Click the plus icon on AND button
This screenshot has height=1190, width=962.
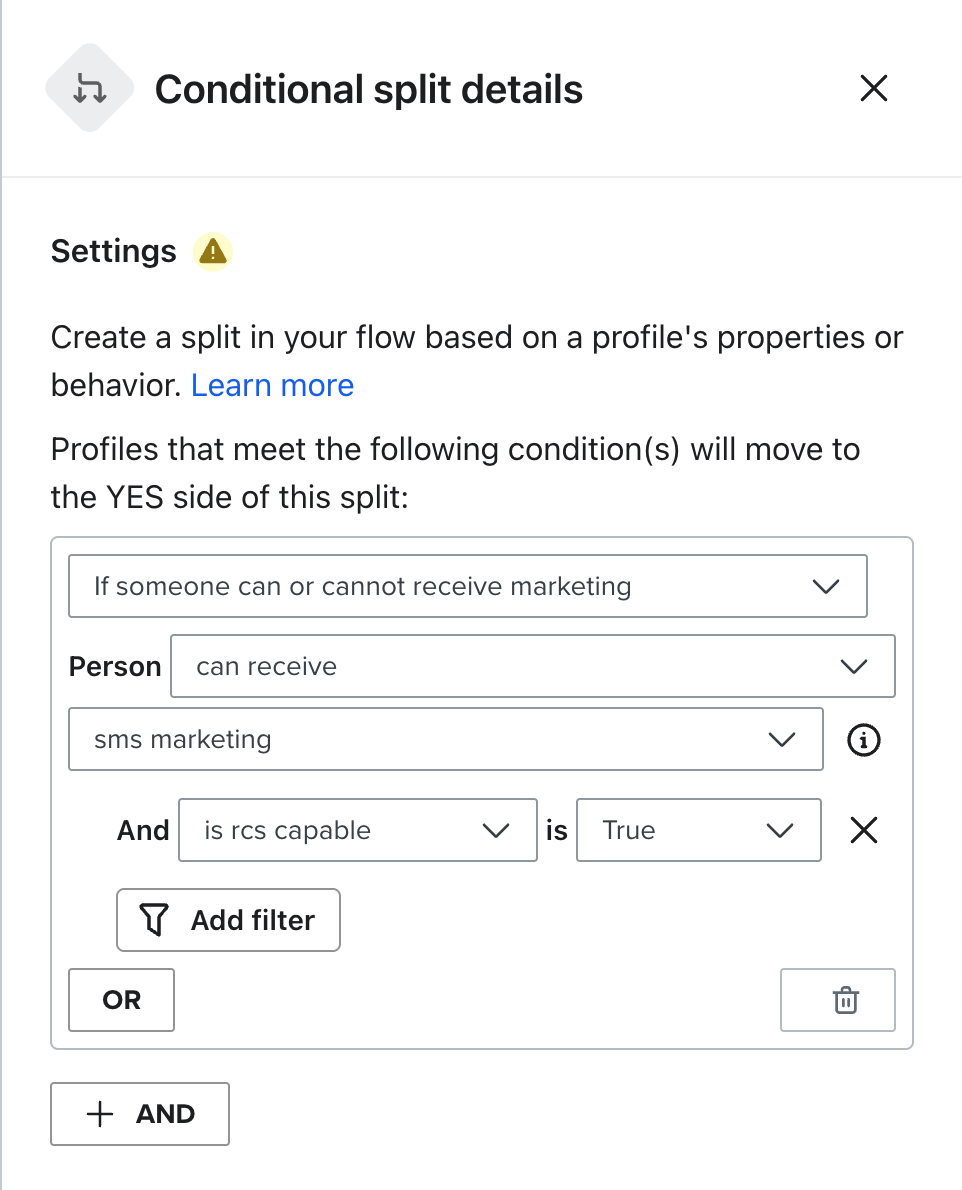[100, 1114]
